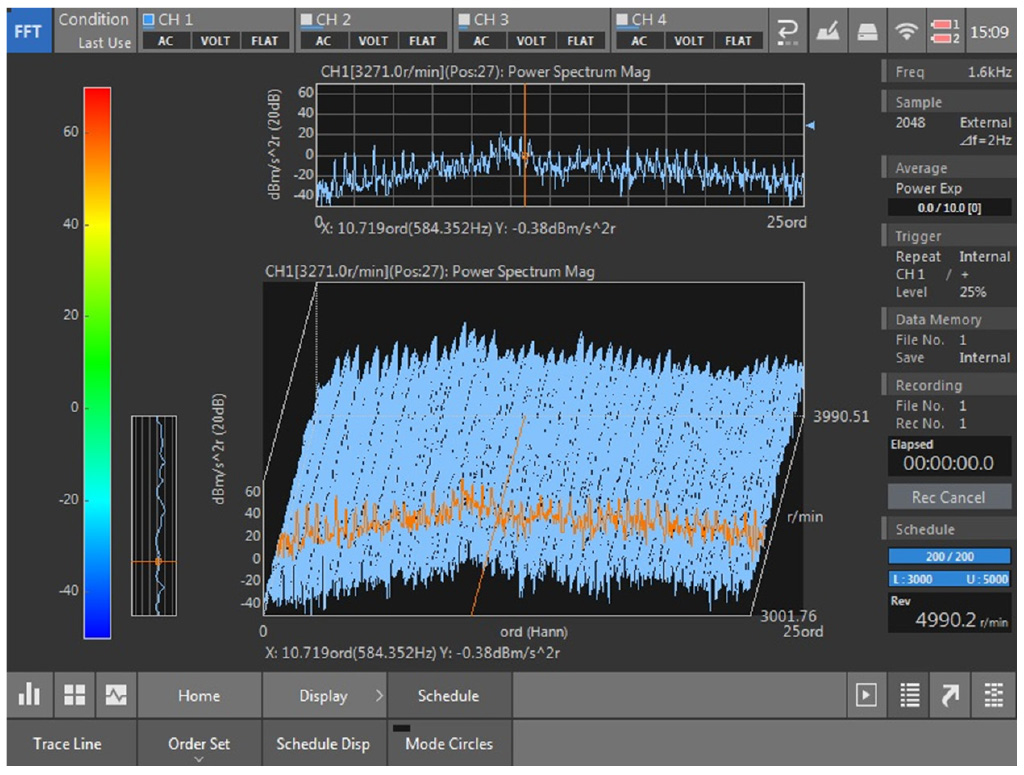Click the curved return arrow icon

(x=787, y=32)
